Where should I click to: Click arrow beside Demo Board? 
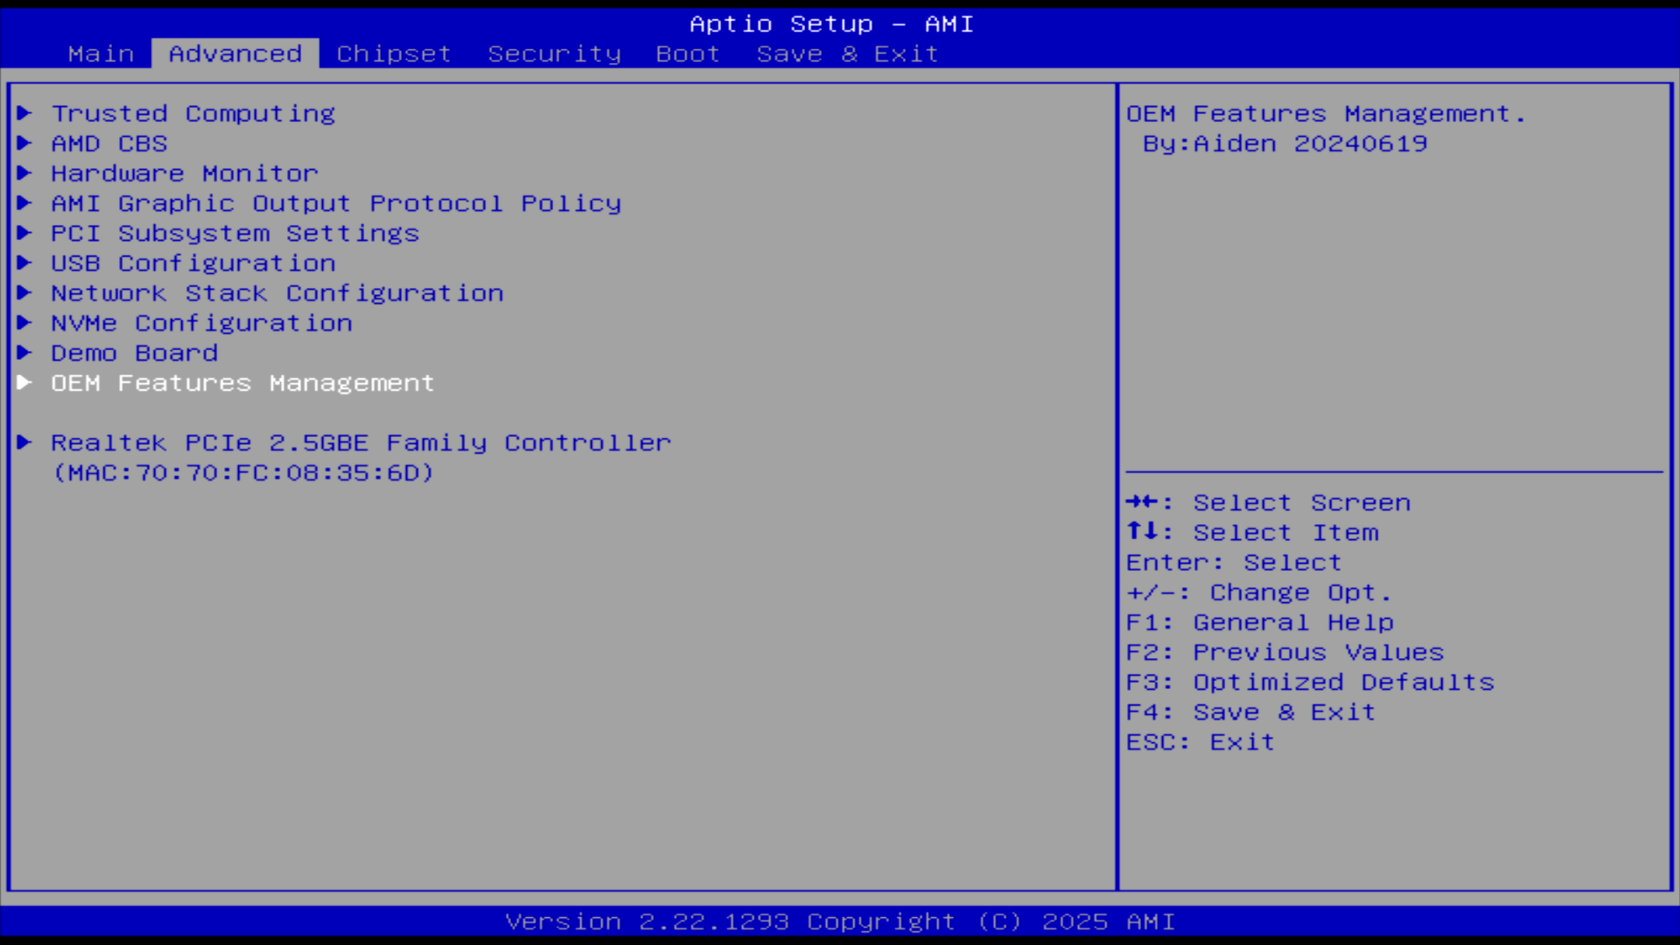(25, 353)
